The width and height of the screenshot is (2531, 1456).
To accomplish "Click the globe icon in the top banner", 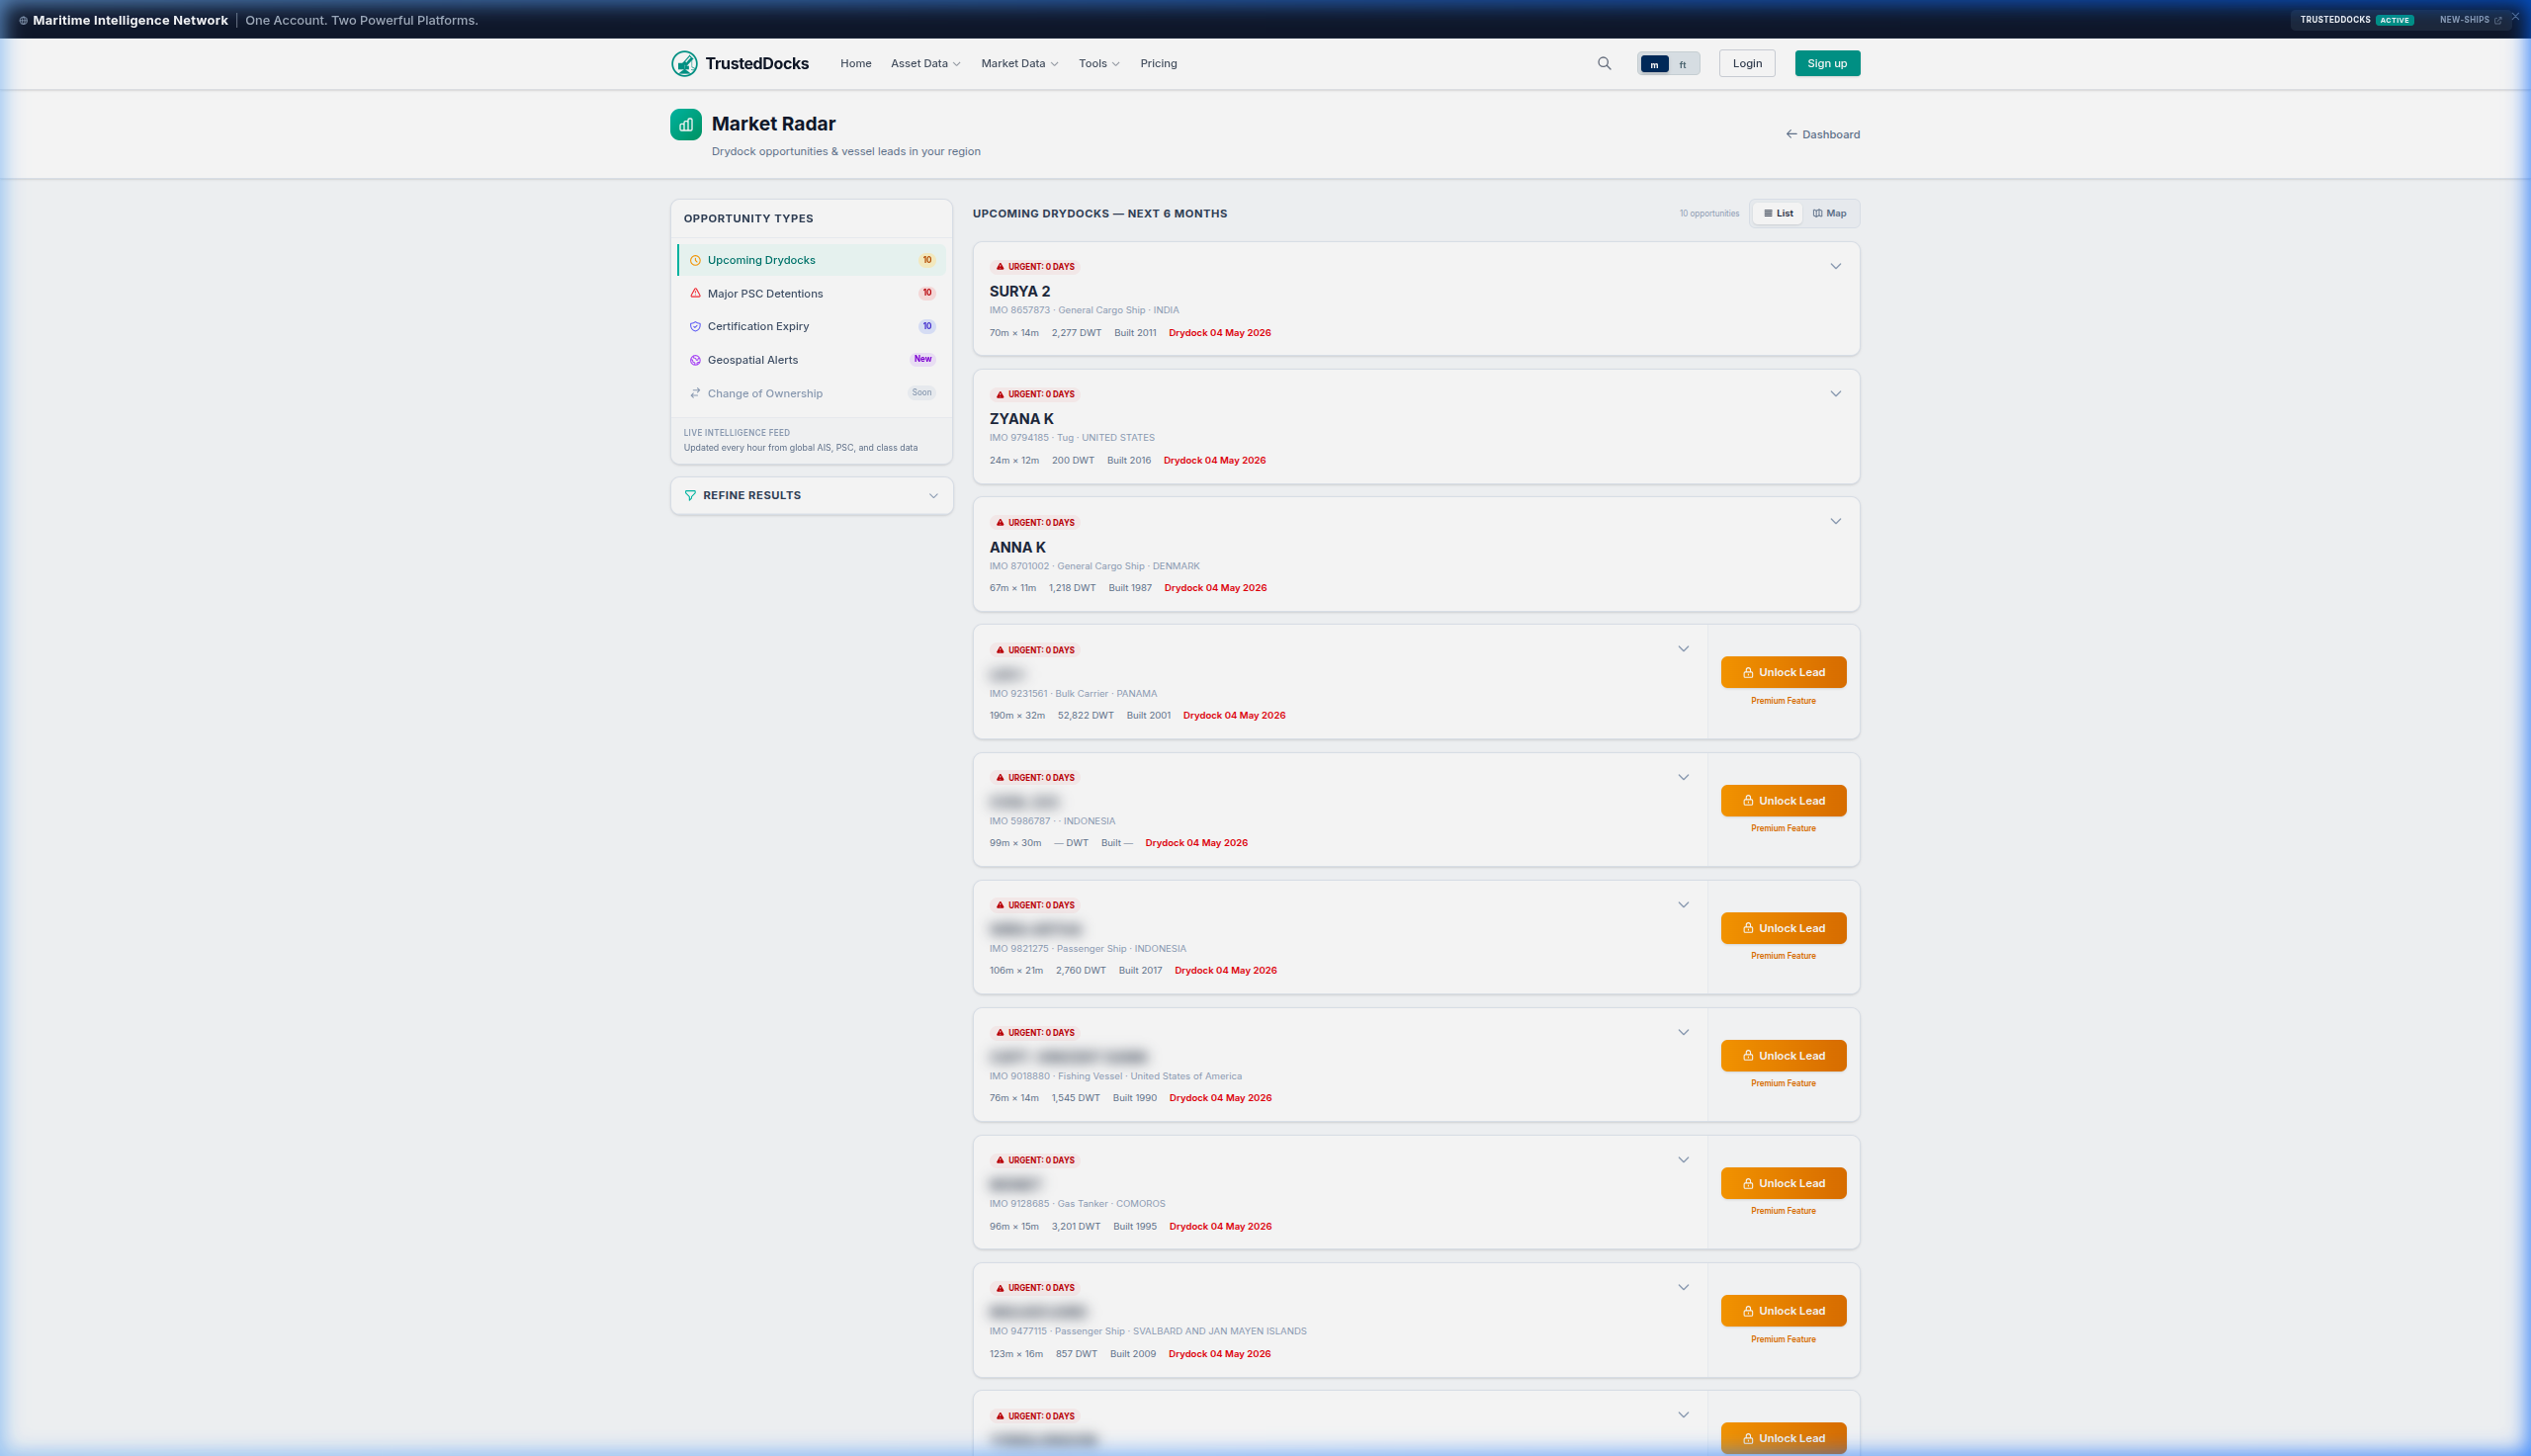I will pos(23,20).
